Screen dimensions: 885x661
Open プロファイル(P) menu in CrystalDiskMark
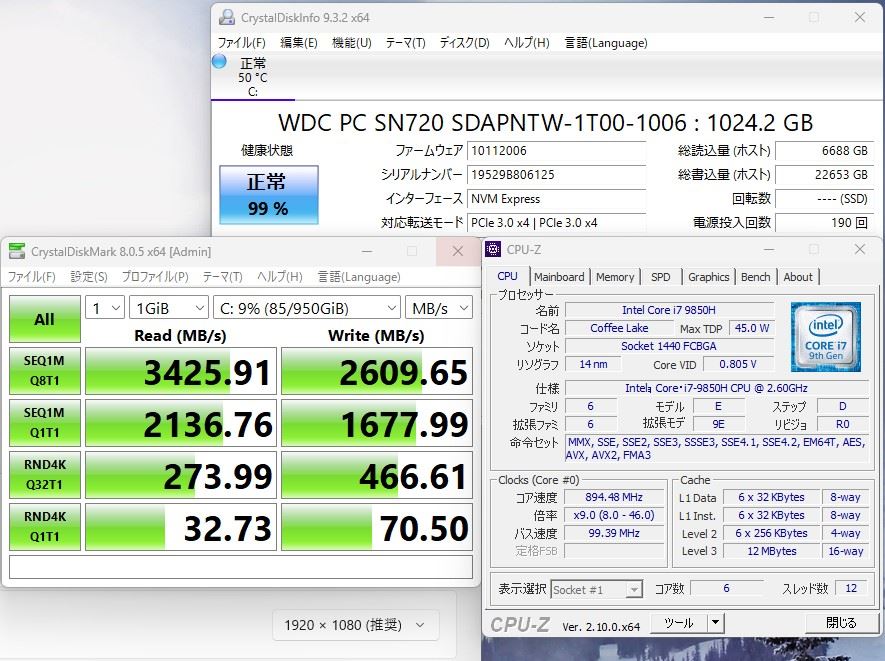coord(155,277)
